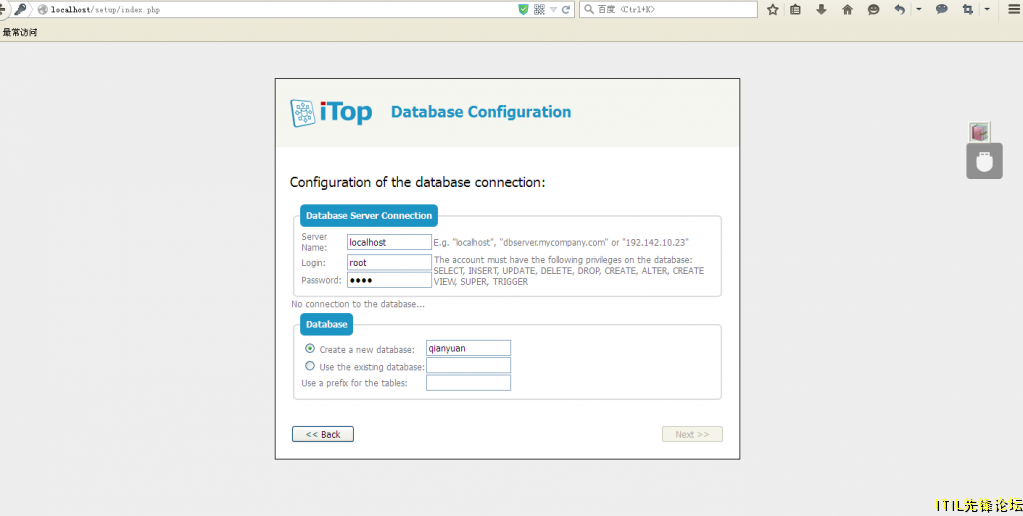Image resolution: width=1023 pixels, height=516 pixels.
Task: Go to the home page icon
Action: tap(847, 9)
